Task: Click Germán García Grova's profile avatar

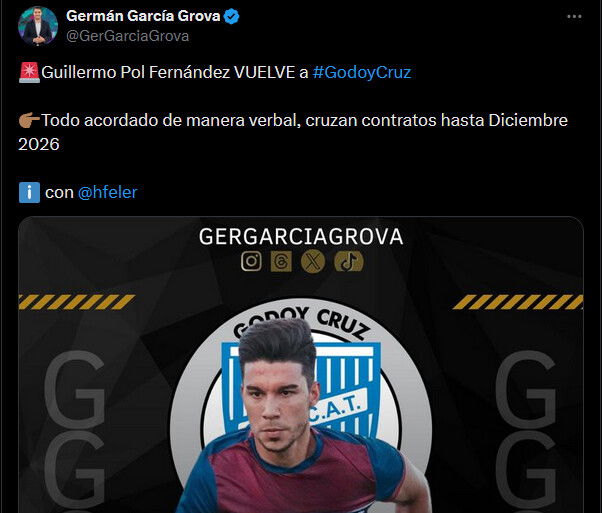Action: pos(38,26)
